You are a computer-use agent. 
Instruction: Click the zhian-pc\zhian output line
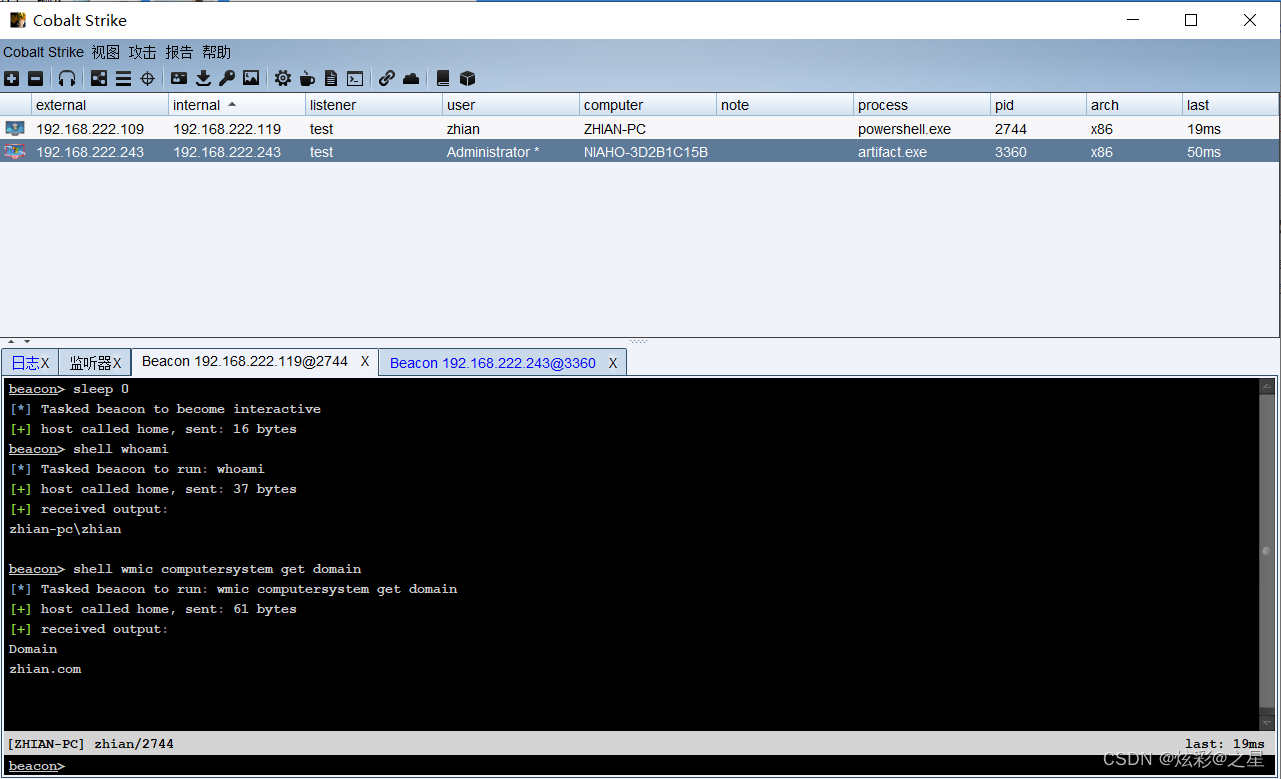click(x=65, y=529)
